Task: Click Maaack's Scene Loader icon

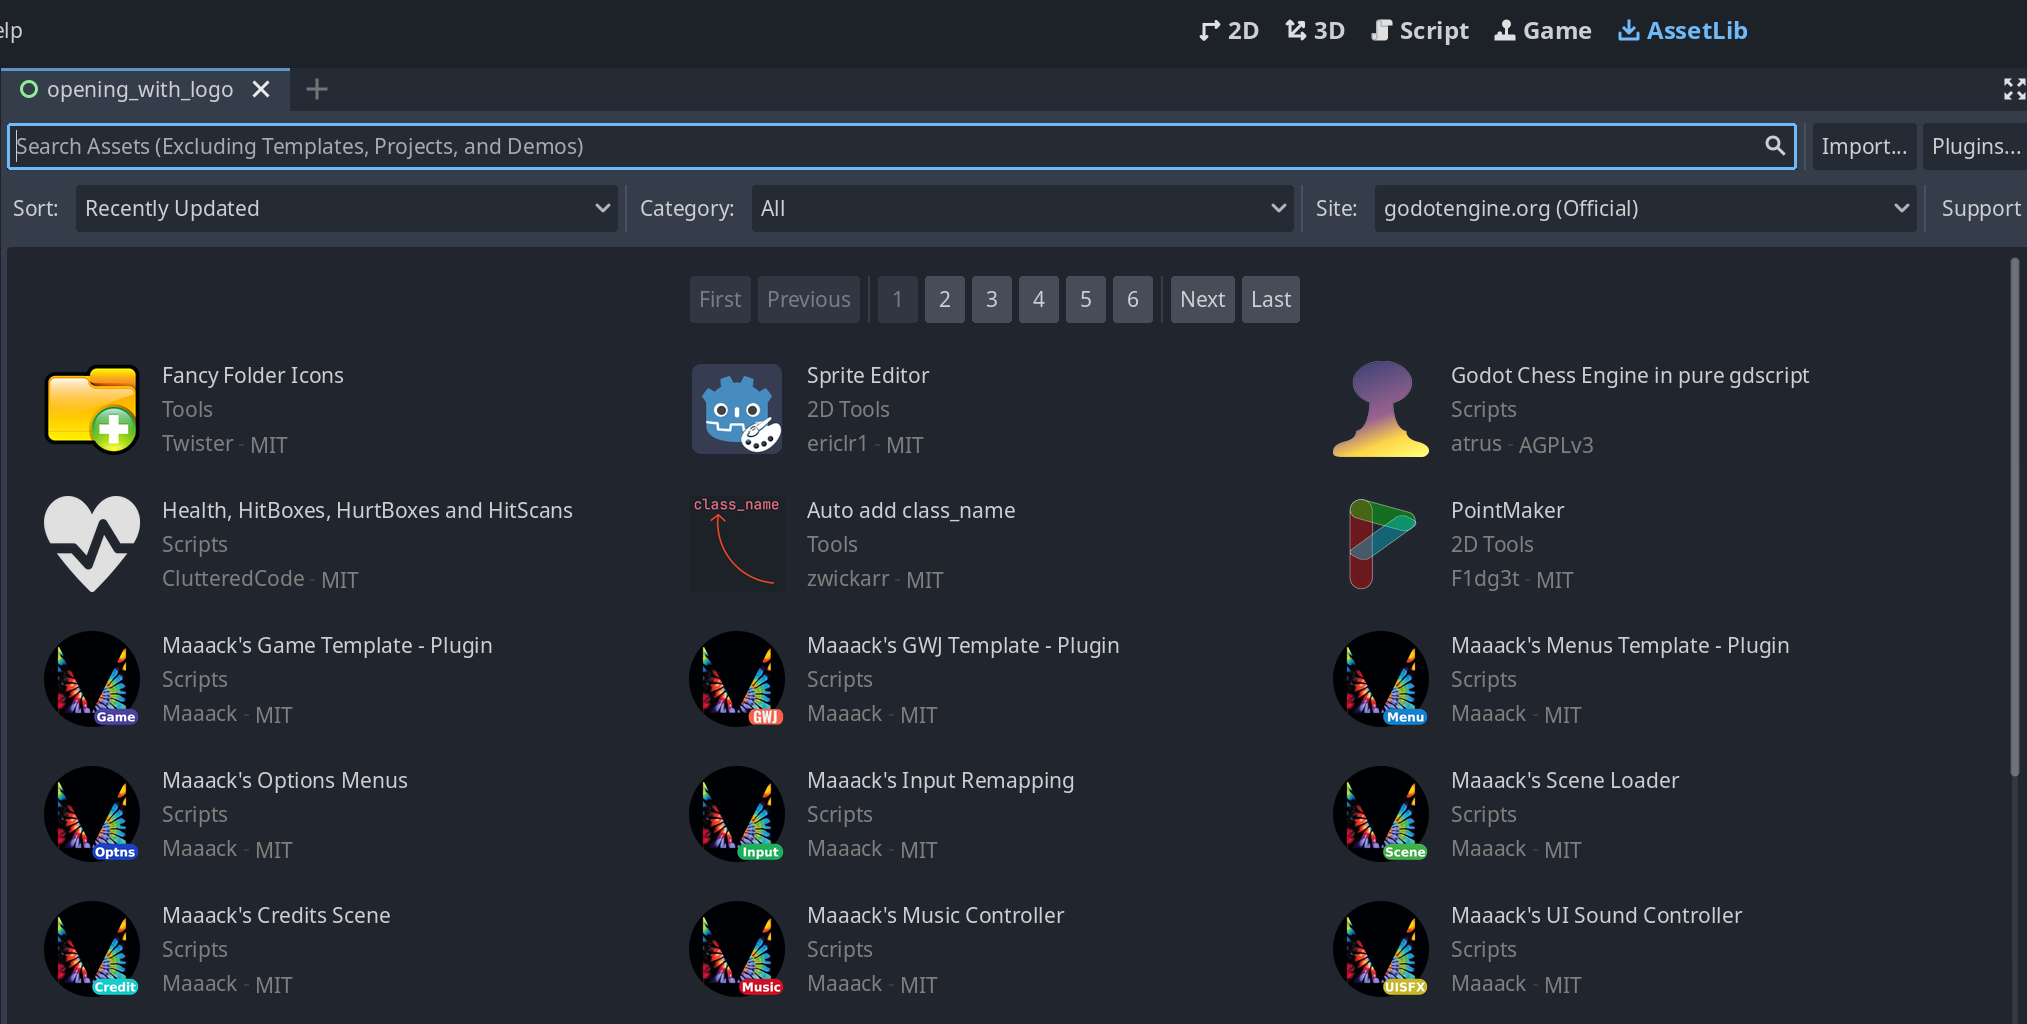Action: [1381, 814]
